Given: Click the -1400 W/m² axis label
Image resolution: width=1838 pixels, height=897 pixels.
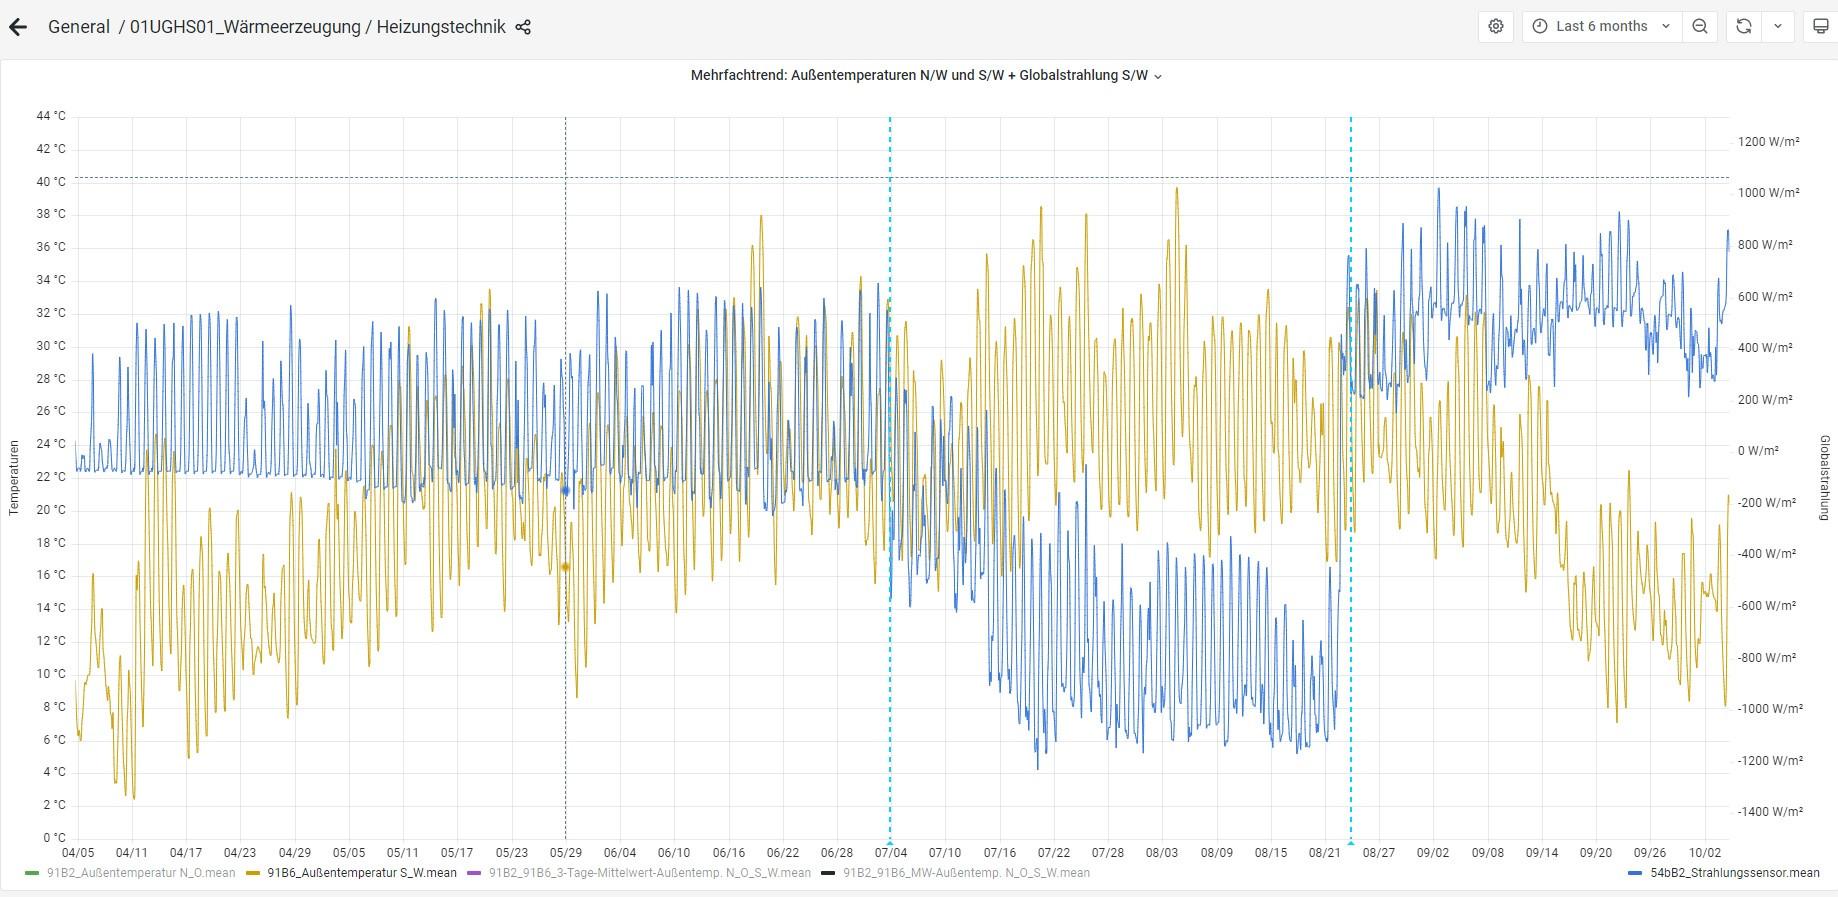Looking at the screenshot, I should (x=1770, y=812).
